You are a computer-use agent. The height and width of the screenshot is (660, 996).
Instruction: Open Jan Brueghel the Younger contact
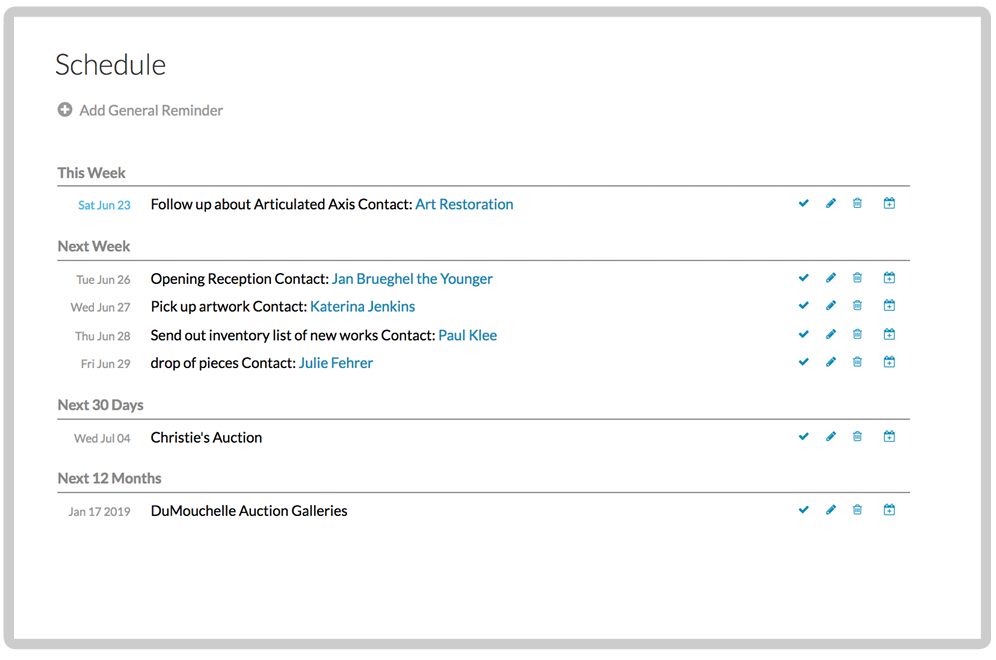pos(411,278)
